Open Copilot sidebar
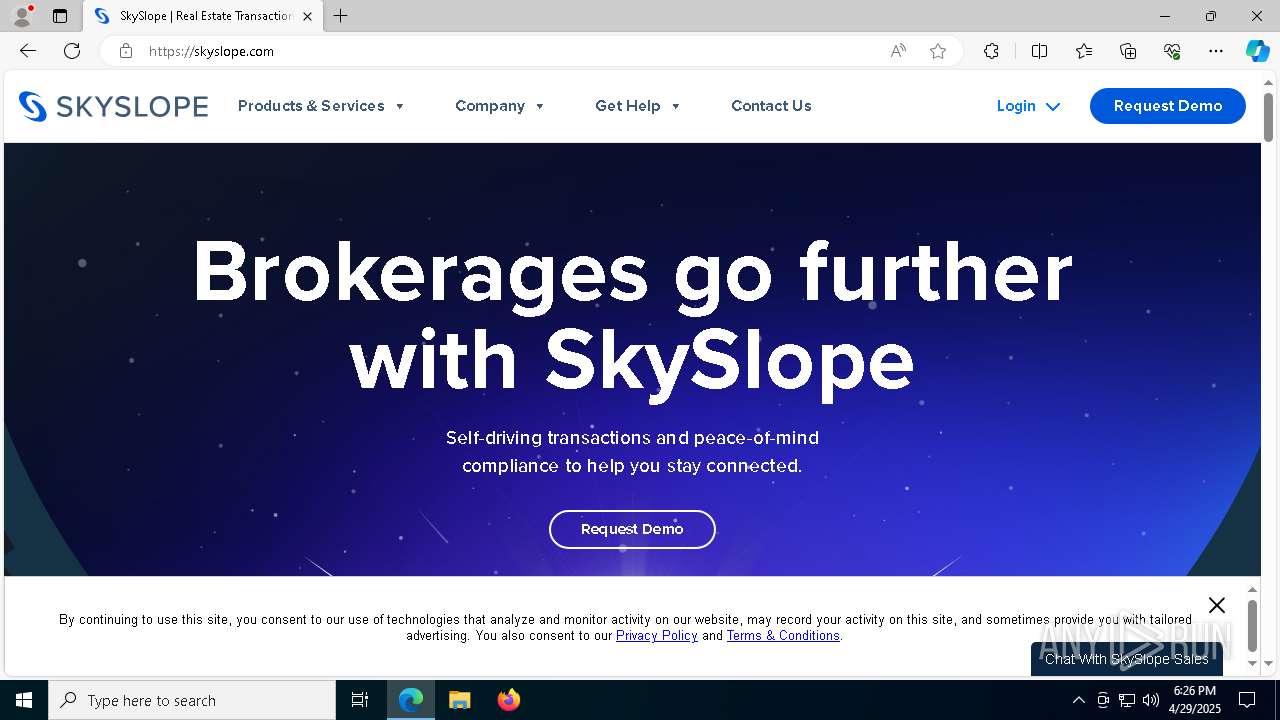This screenshot has width=1280, height=720. click(1257, 51)
